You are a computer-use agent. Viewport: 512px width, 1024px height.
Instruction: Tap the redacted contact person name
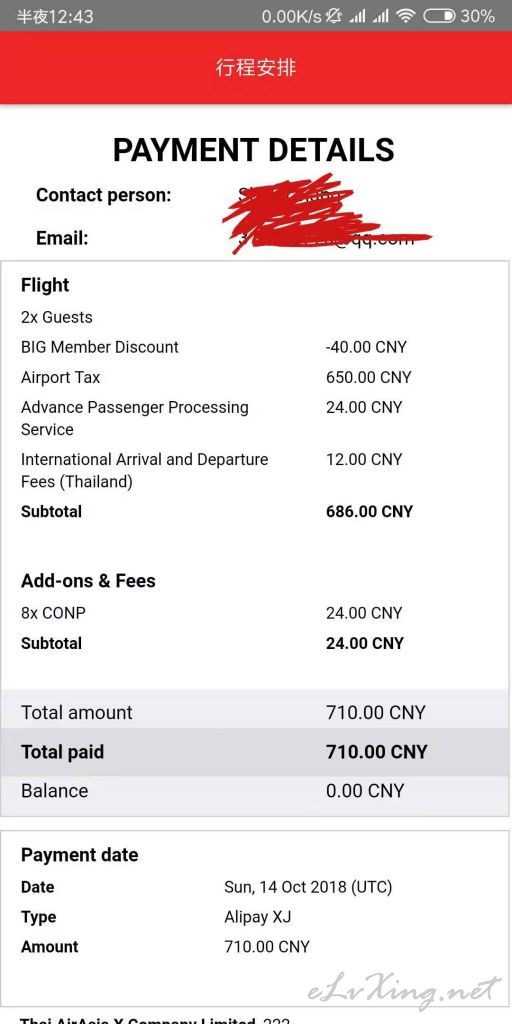[x=294, y=195]
